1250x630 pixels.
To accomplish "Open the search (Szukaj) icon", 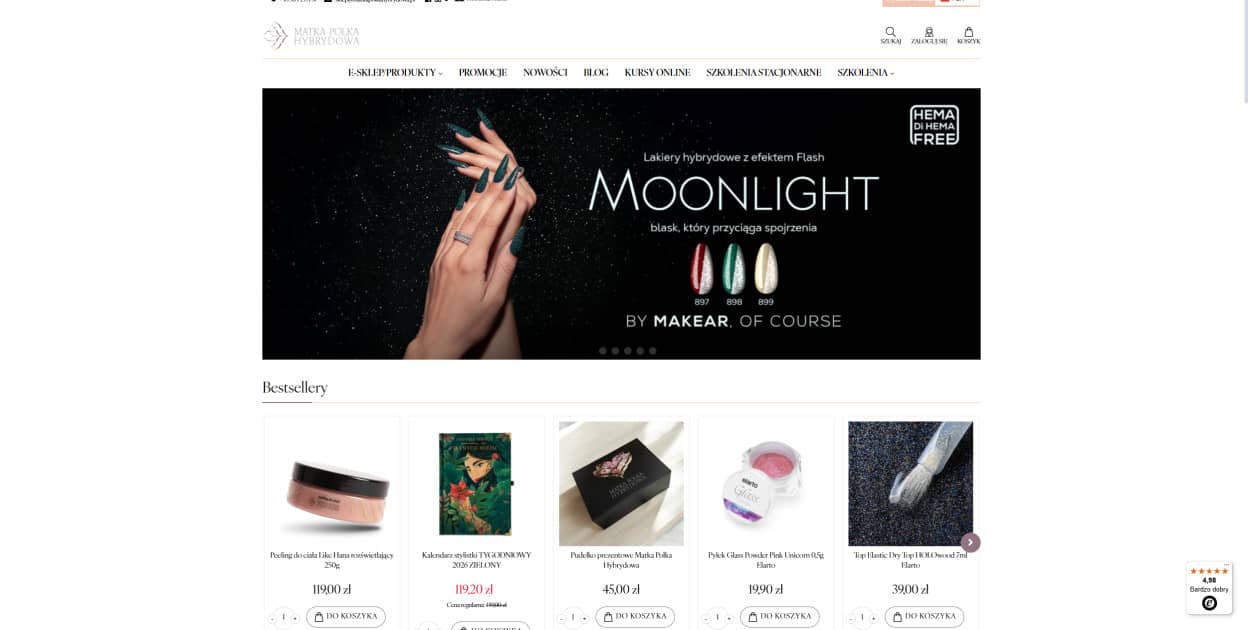I will click(890, 35).
